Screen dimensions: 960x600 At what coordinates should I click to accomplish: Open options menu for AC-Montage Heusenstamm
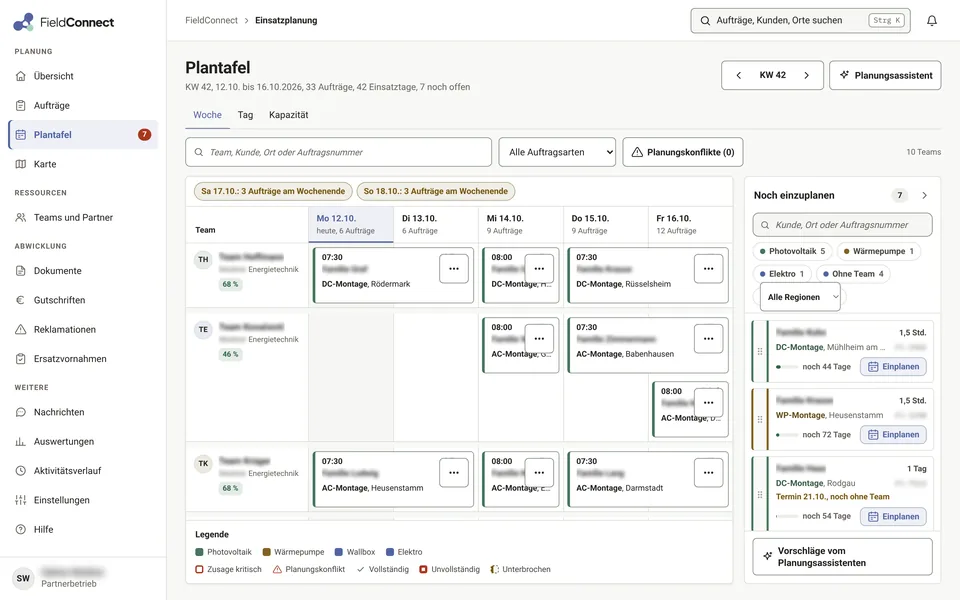point(454,473)
